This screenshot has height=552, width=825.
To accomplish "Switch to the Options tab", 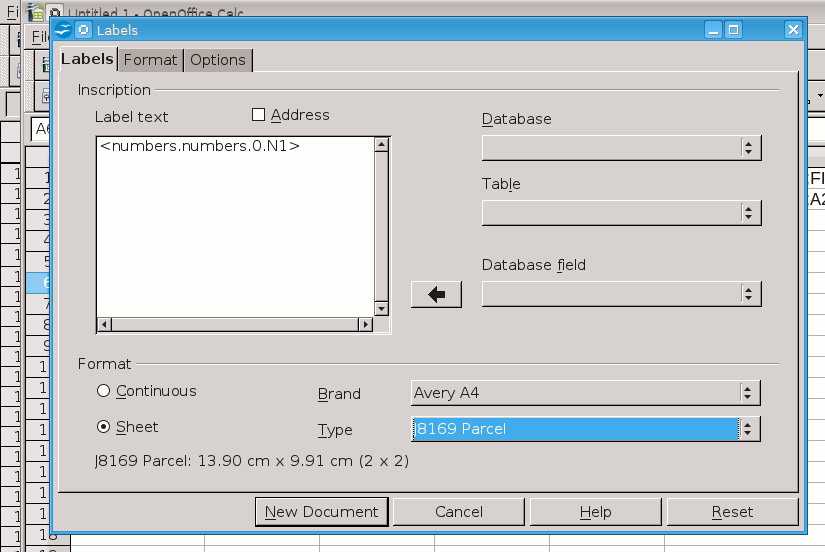I will click(x=218, y=60).
